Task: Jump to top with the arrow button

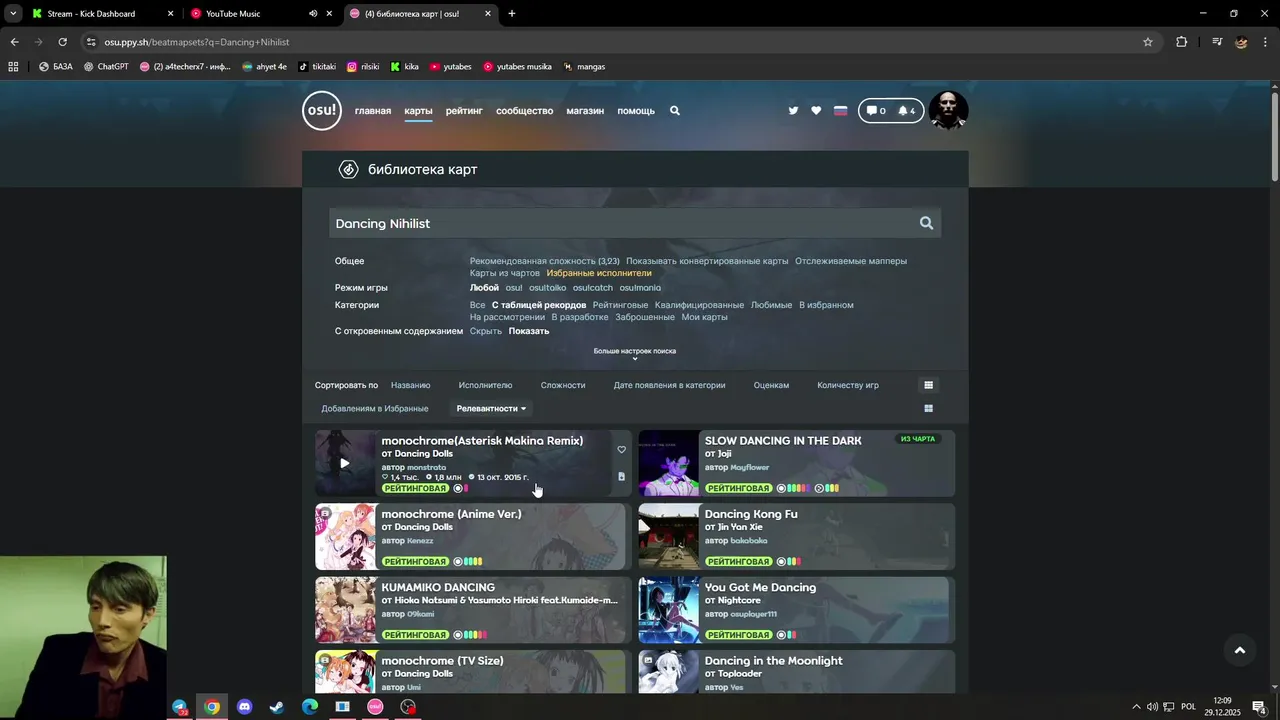Action: click(x=1239, y=650)
